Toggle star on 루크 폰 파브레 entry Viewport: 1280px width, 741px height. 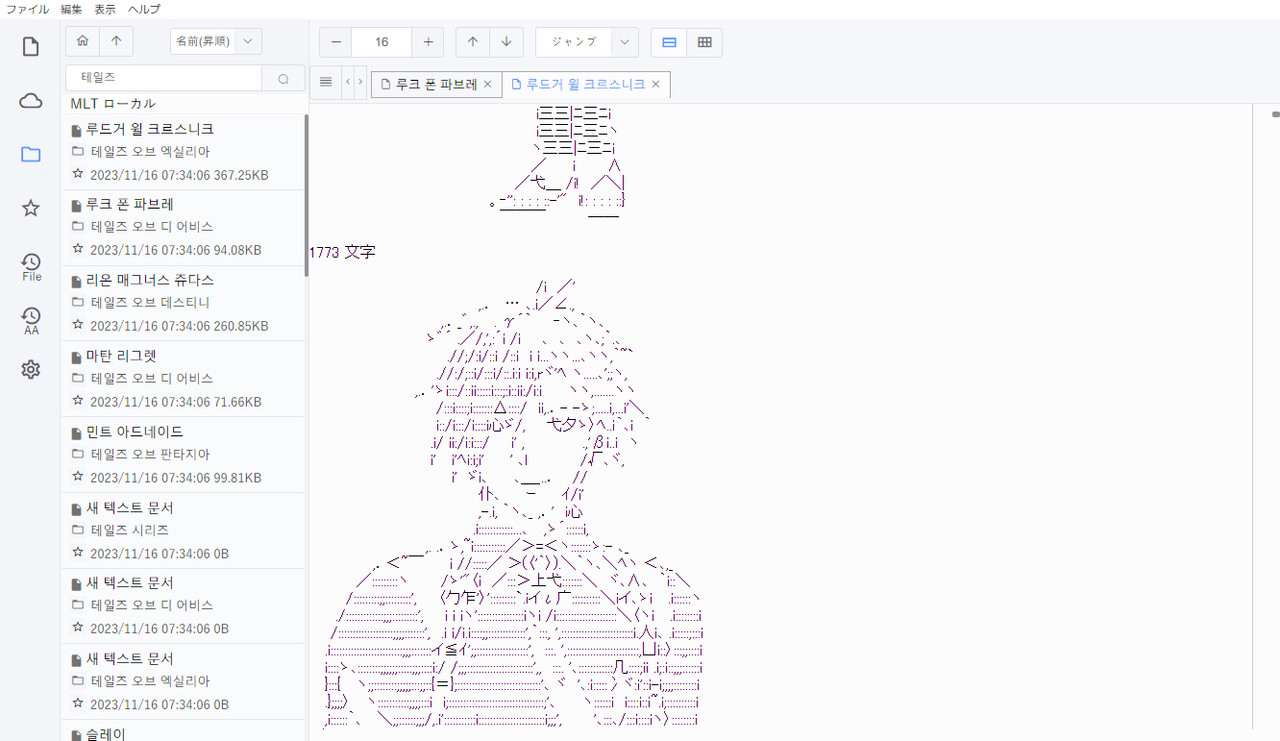(78, 249)
